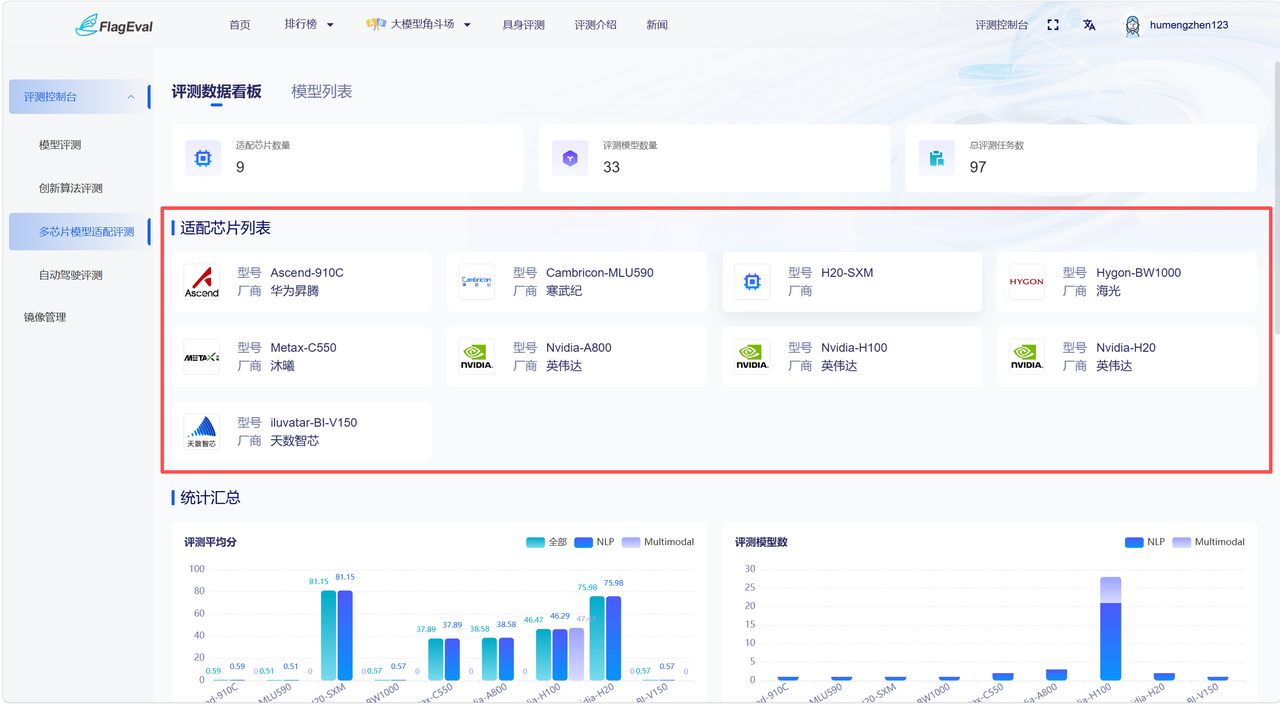Image resolution: width=1280 pixels, height=705 pixels.
Task: Expand the 大模型角斗场 dropdown
Action: pyautogui.click(x=418, y=25)
